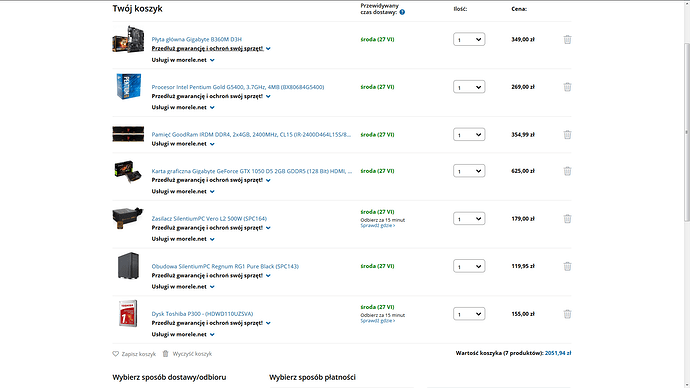Click the 349,00 zł motherboard price
Image resolution: width=690 pixels, height=388 pixels.
pos(523,40)
